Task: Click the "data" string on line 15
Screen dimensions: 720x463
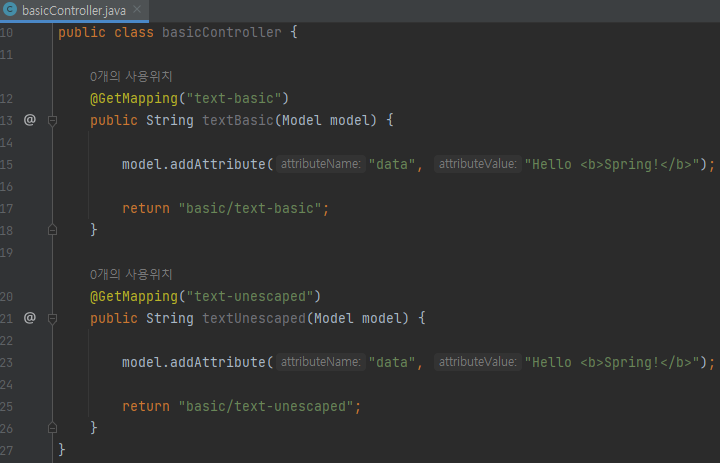Action: click(x=392, y=164)
